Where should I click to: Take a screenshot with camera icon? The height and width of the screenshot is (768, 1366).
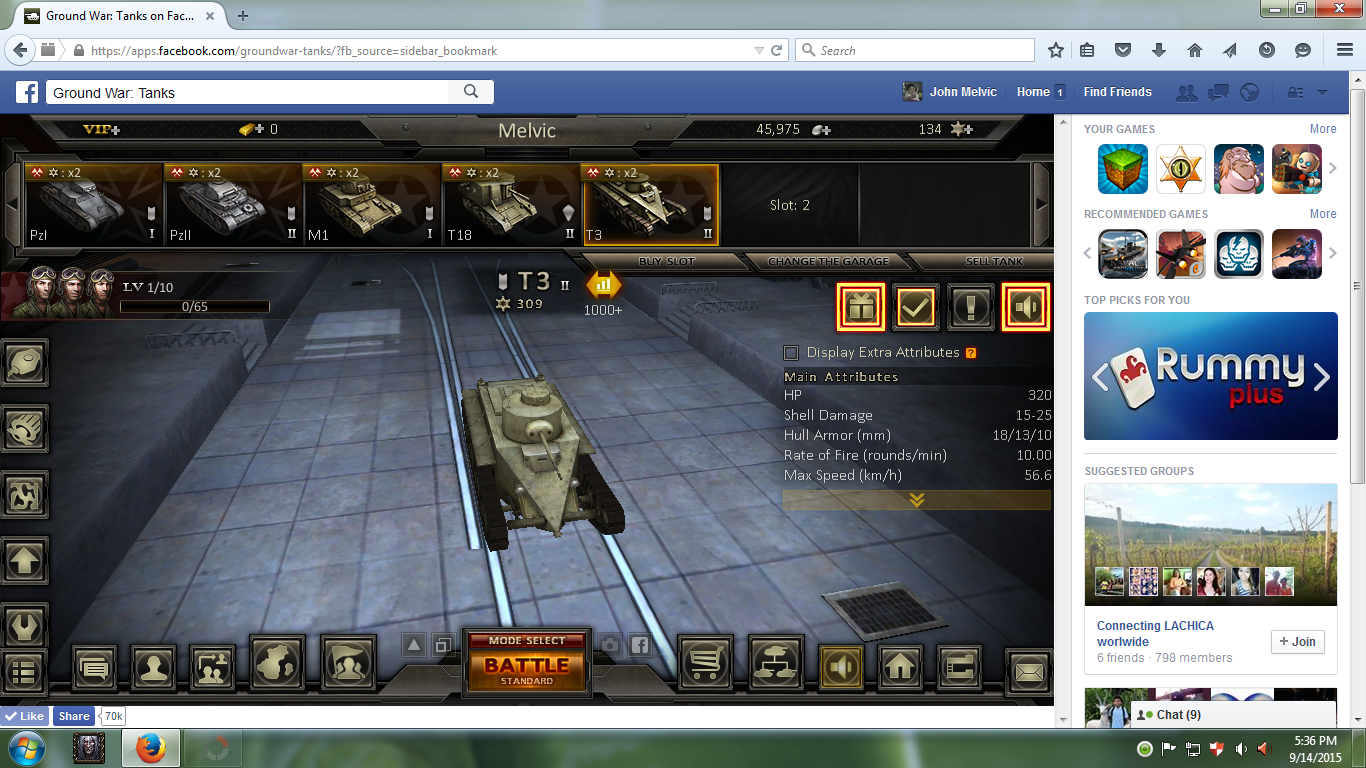click(609, 645)
